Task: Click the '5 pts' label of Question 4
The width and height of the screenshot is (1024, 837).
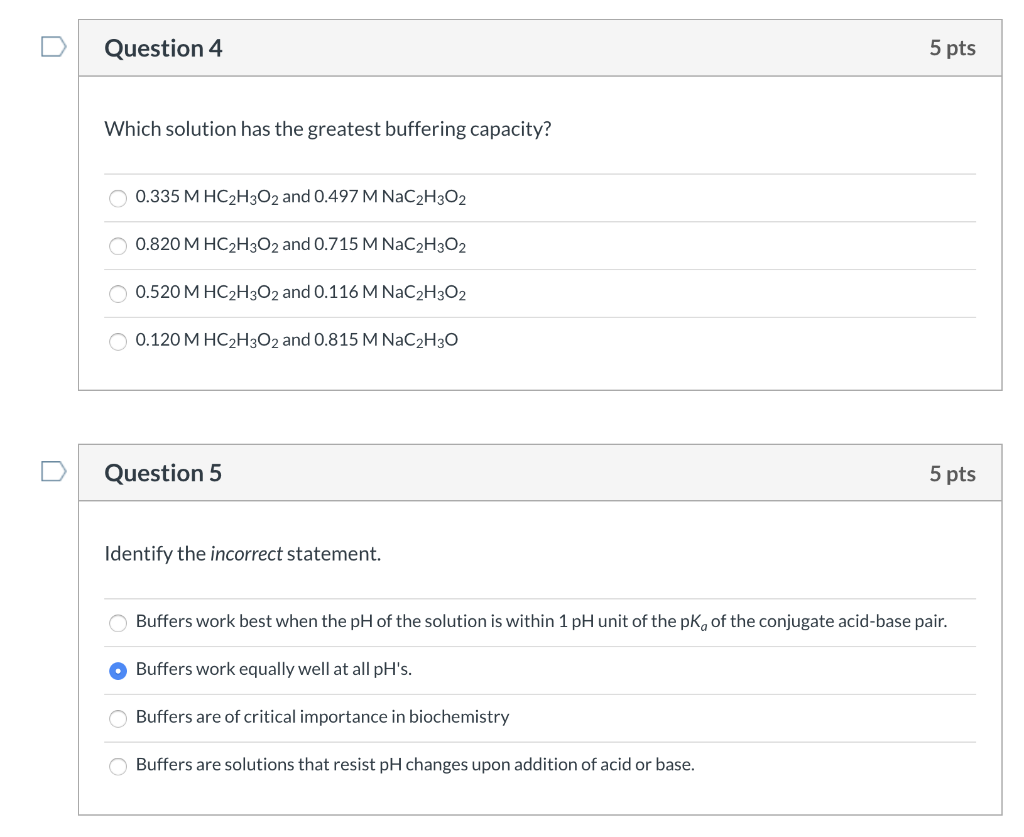Action: 952,48
